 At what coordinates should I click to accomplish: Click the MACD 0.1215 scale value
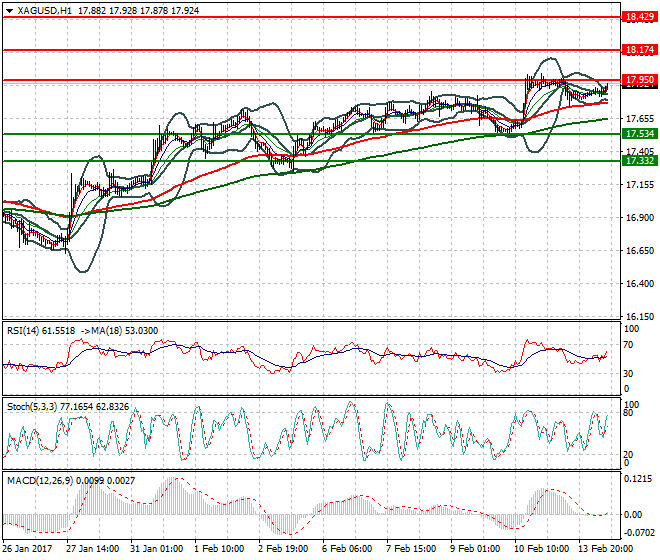coord(638,479)
